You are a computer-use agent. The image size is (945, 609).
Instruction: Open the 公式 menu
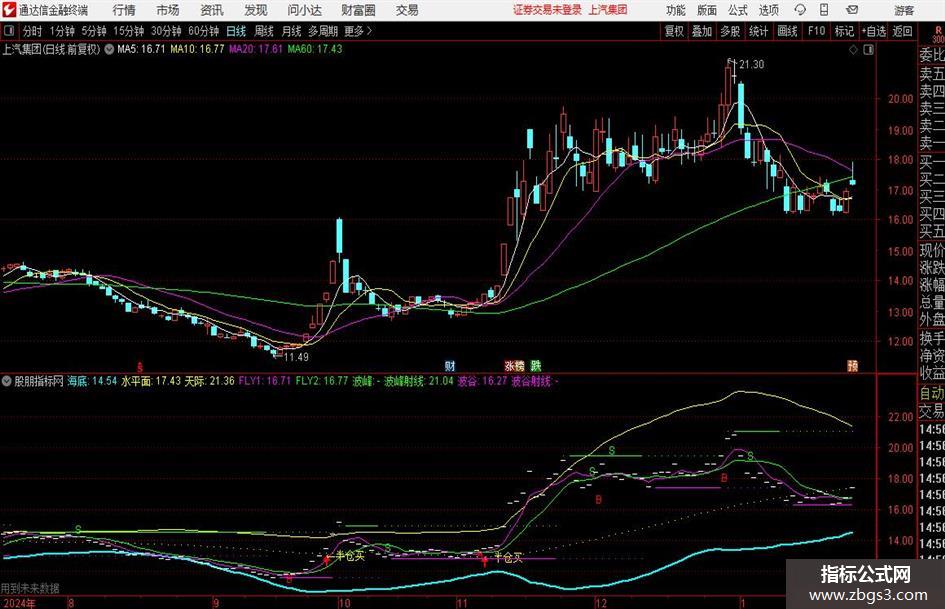738,10
